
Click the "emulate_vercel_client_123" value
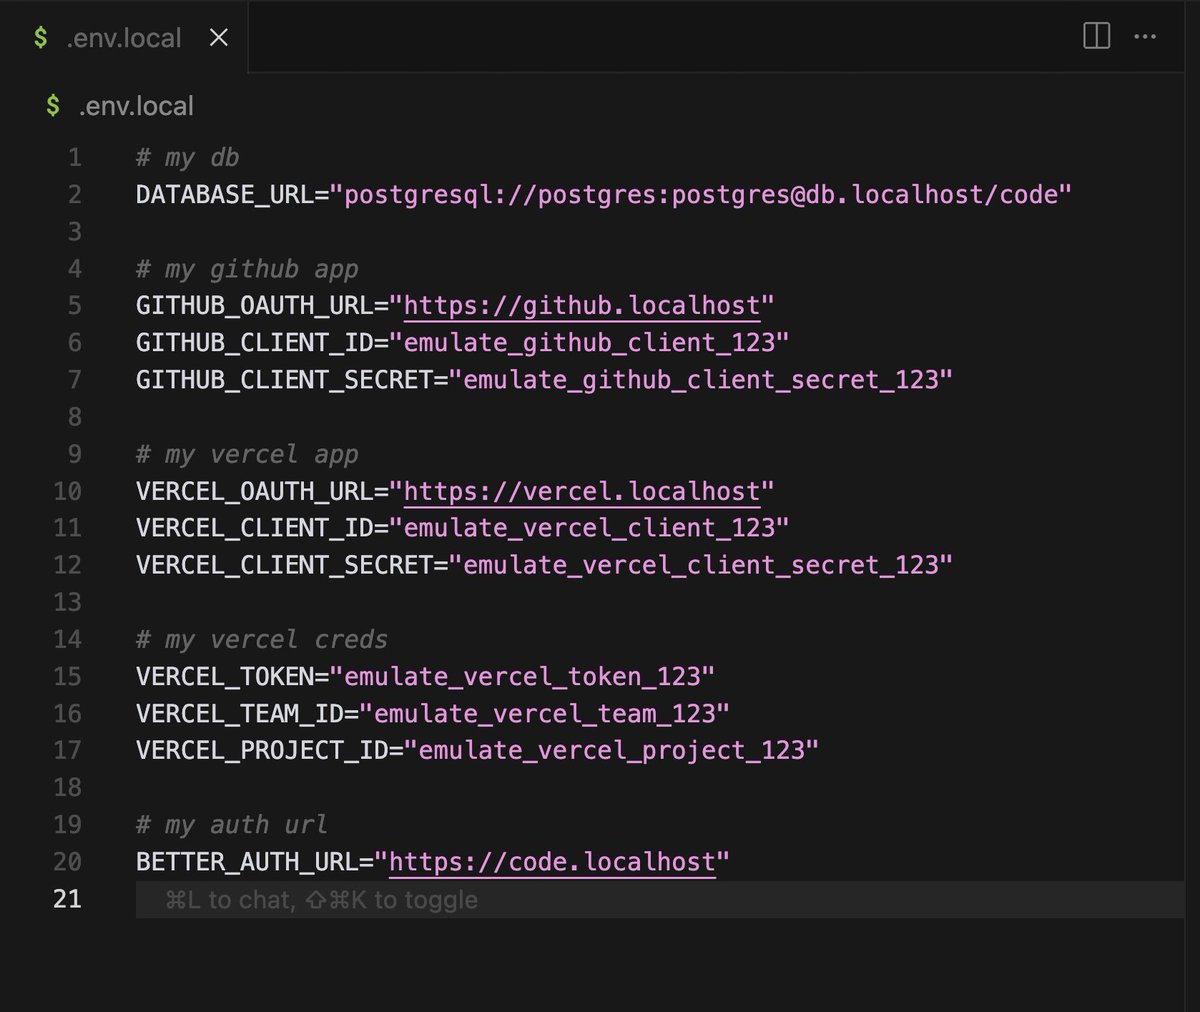589,528
